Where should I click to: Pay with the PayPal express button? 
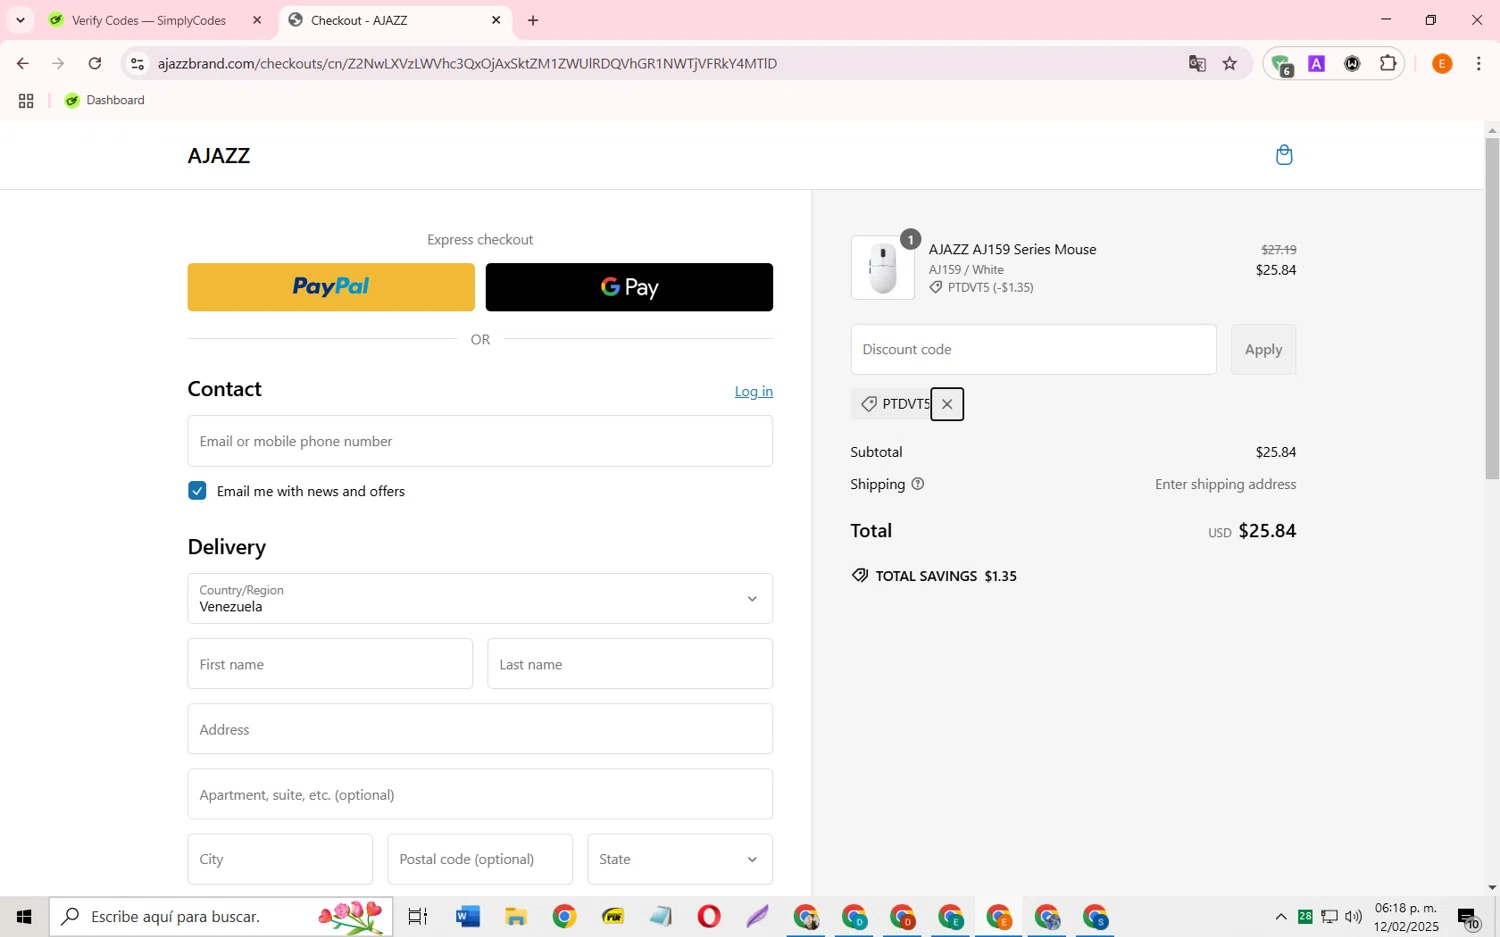coord(331,287)
